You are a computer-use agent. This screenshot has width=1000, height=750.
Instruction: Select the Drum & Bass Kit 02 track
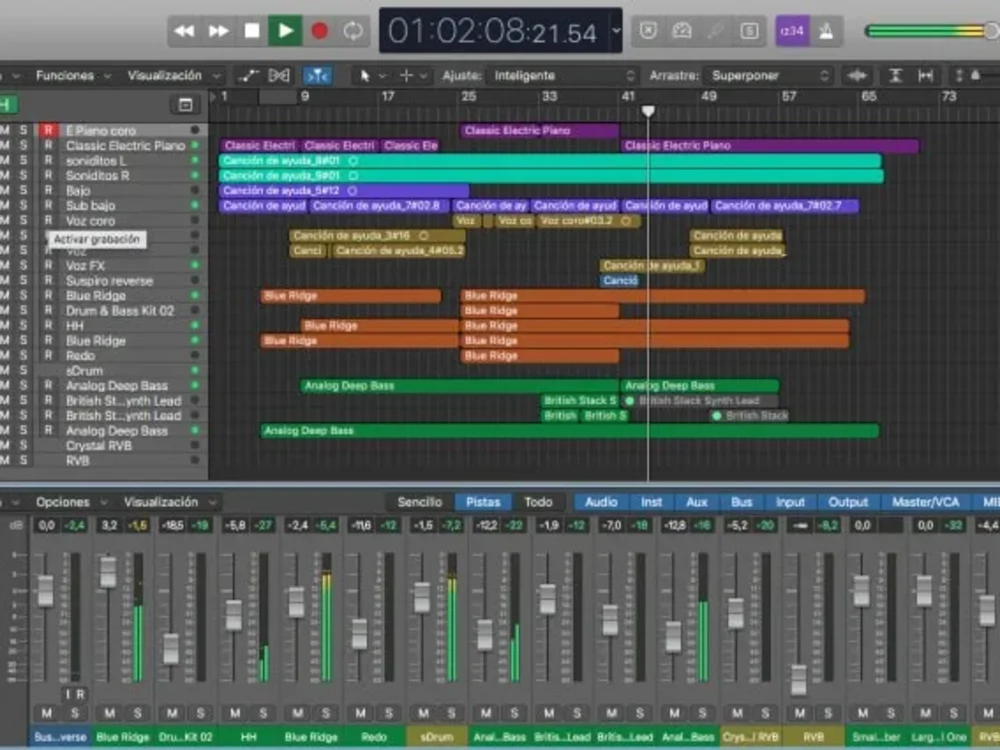pos(120,311)
